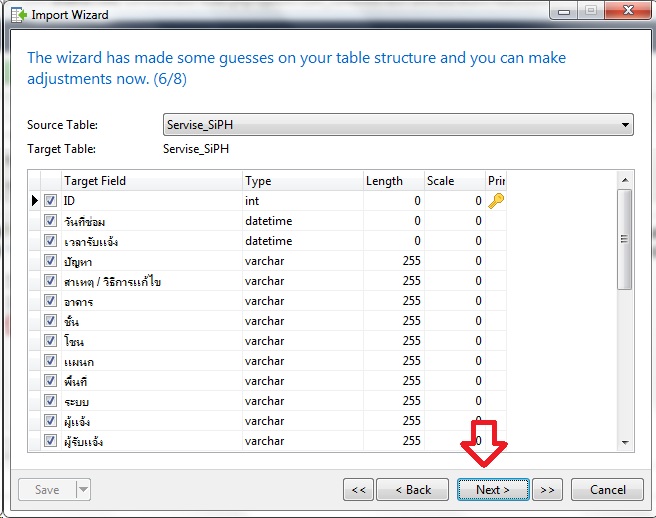Toggle the checkbox for the first datetime field
656x518 pixels.
(x=50, y=221)
